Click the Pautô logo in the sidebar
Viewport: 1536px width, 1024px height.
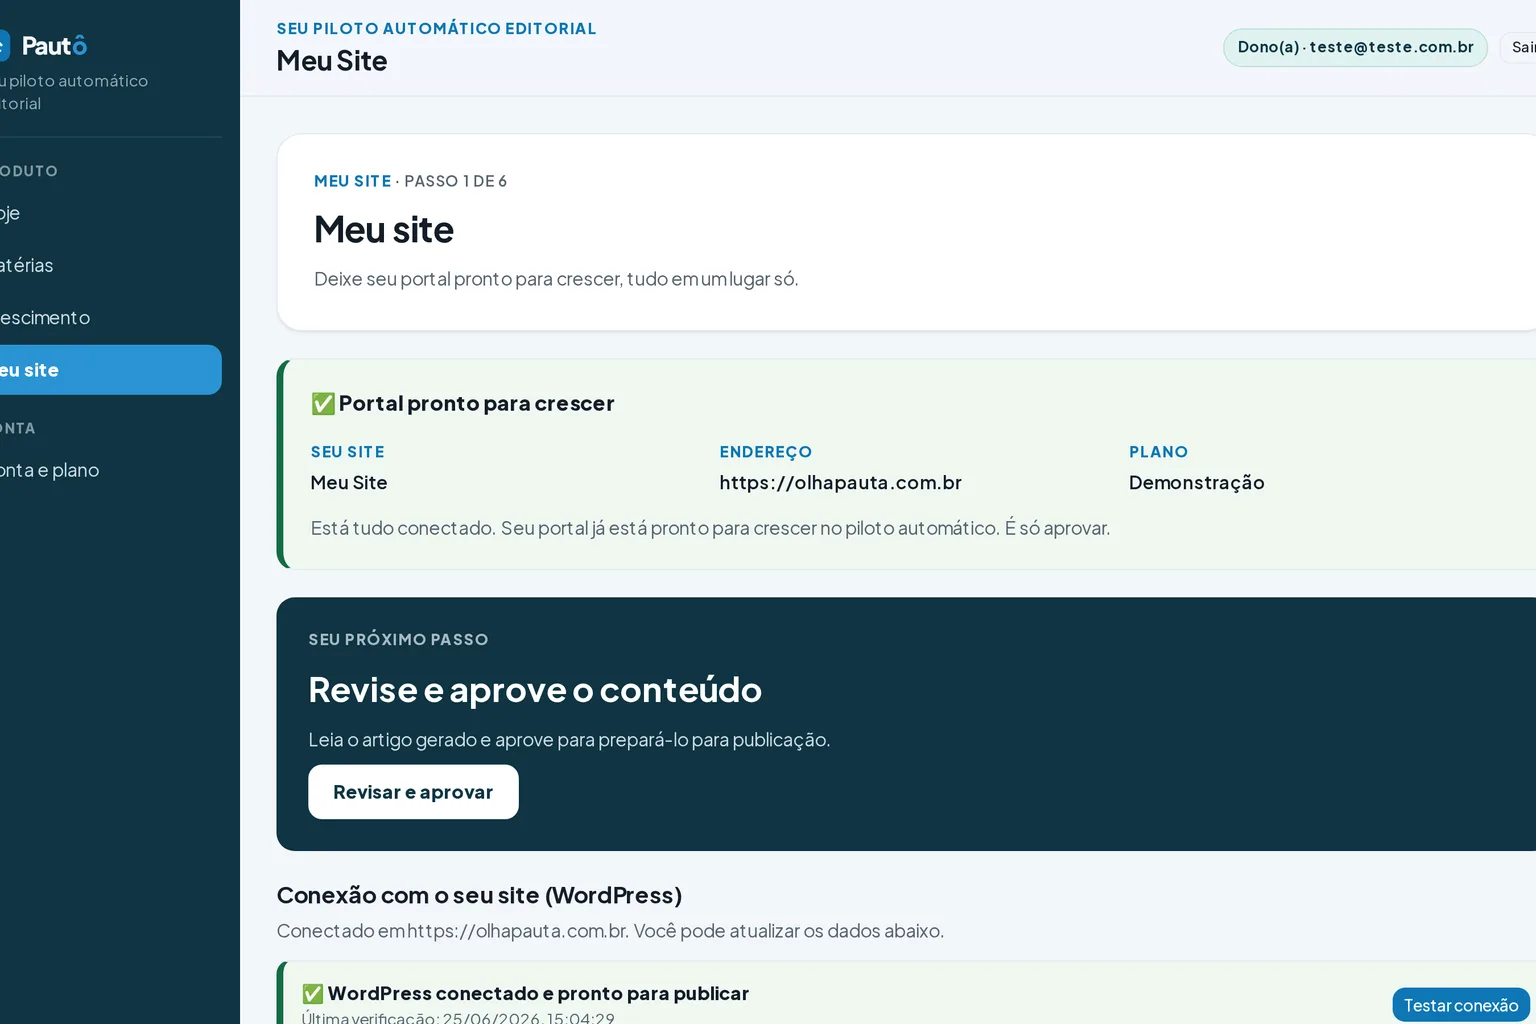pos(44,46)
